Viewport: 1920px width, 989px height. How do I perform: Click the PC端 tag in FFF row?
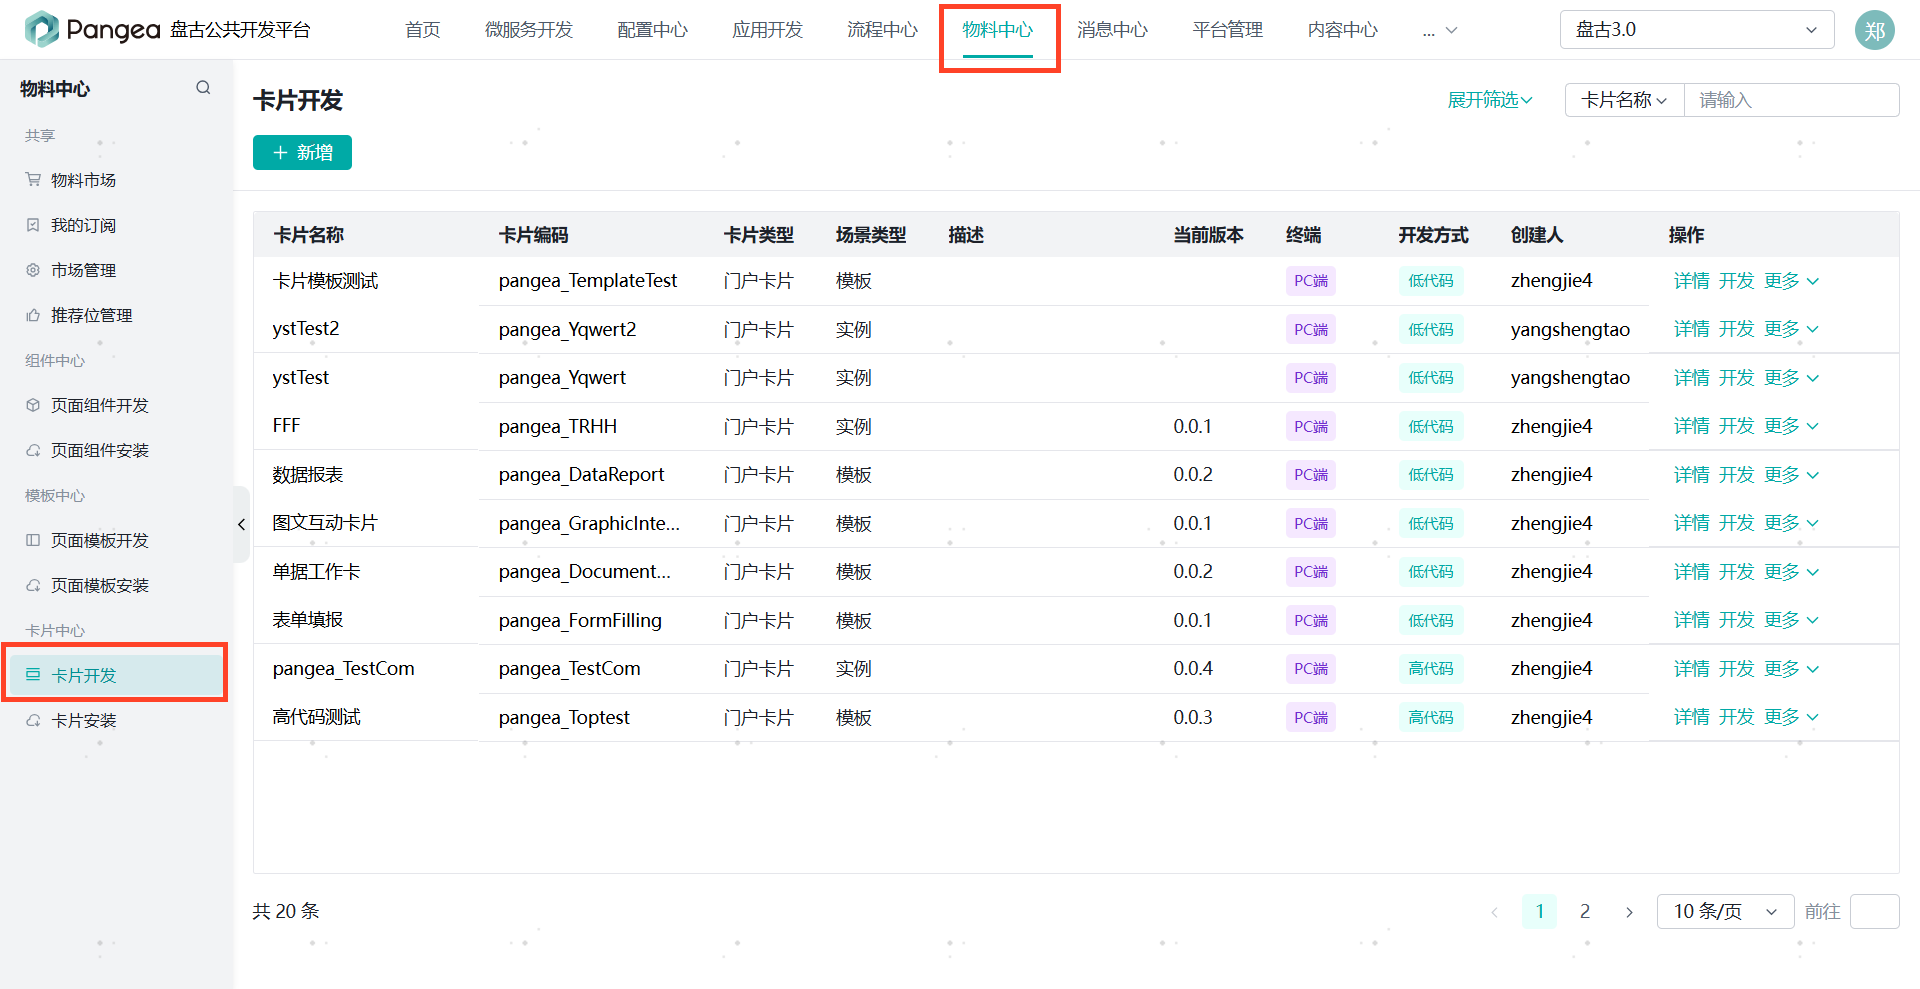pyautogui.click(x=1311, y=427)
